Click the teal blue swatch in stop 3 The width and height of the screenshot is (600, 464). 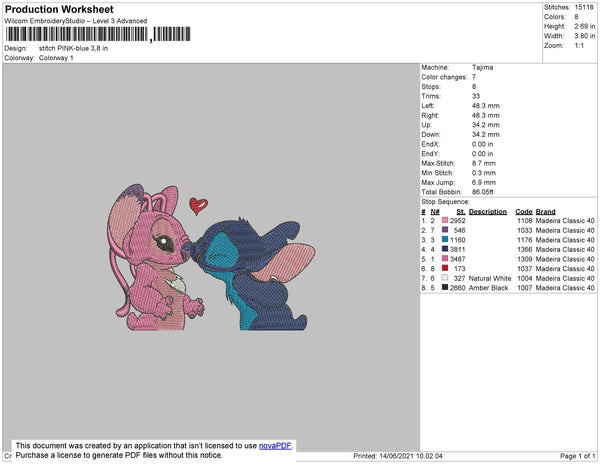click(445, 239)
